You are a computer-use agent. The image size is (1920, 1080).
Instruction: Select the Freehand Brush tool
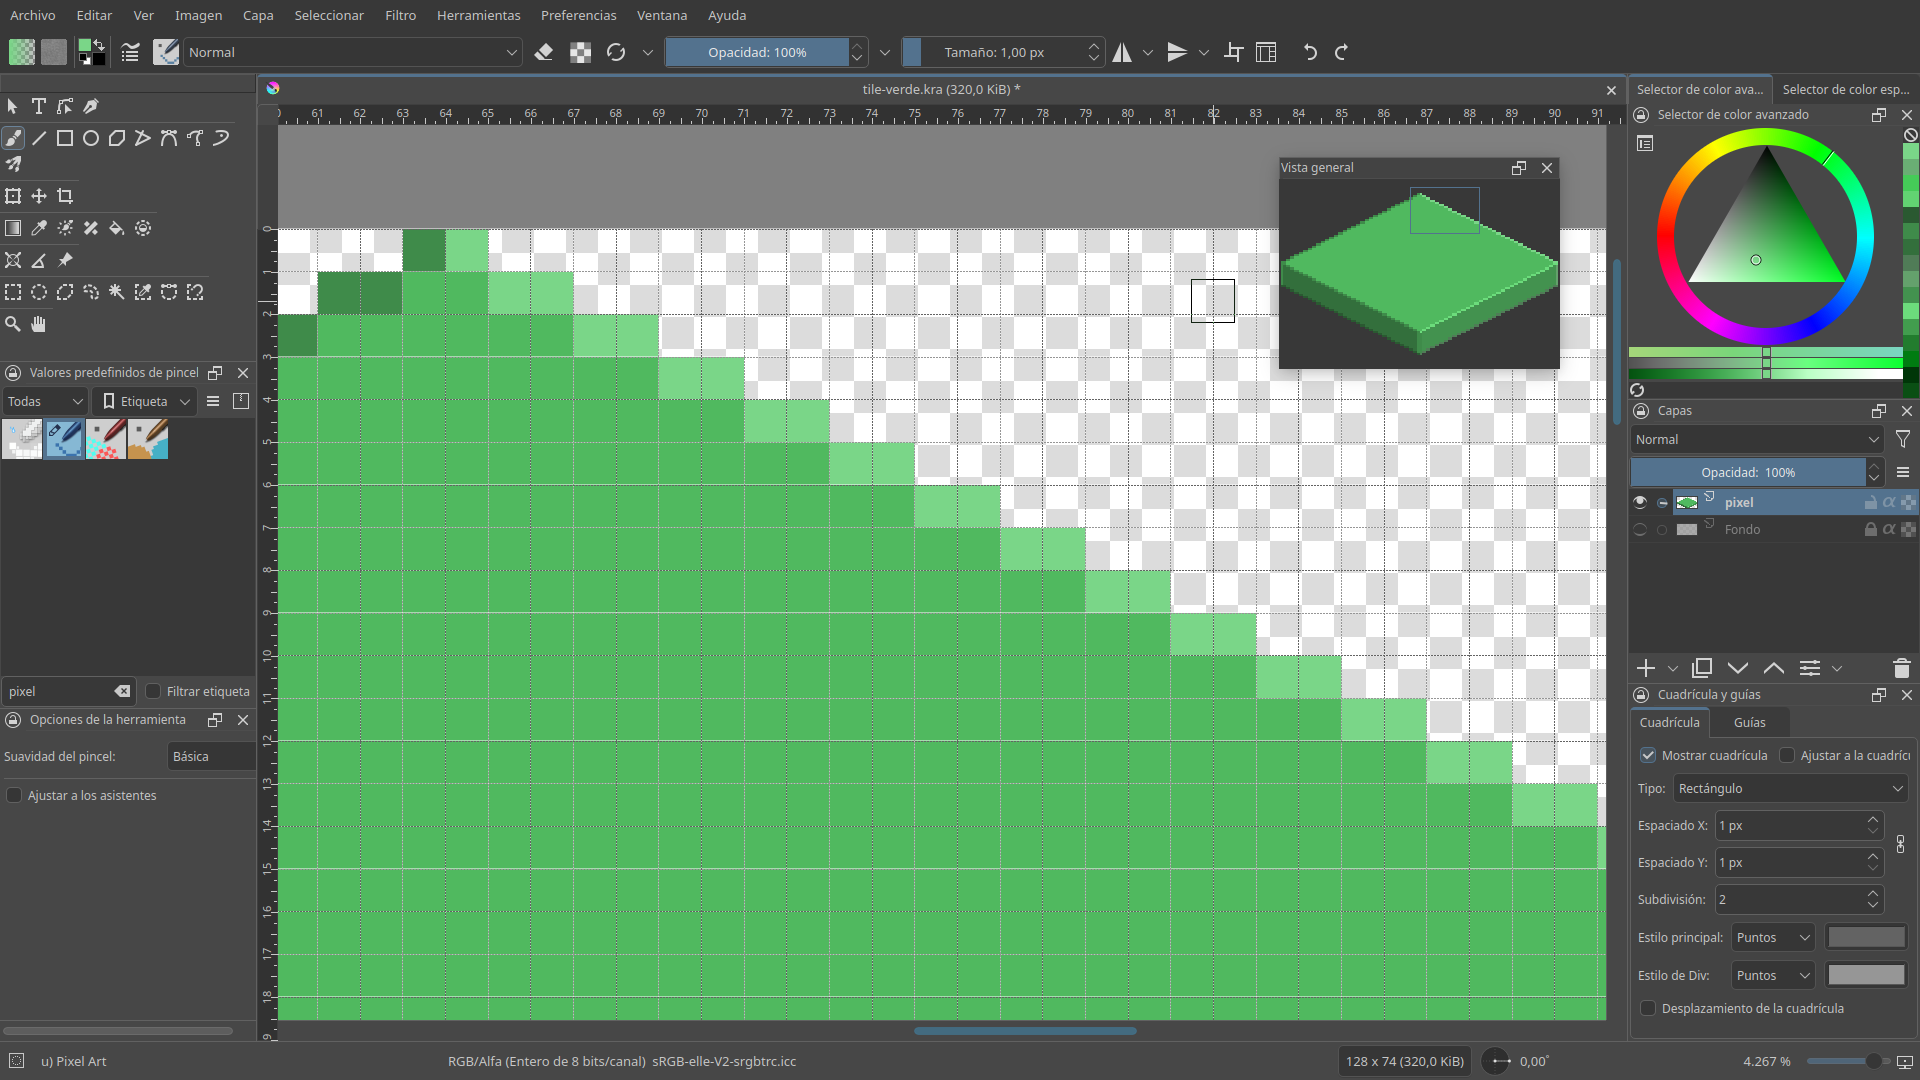pyautogui.click(x=13, y=138)
